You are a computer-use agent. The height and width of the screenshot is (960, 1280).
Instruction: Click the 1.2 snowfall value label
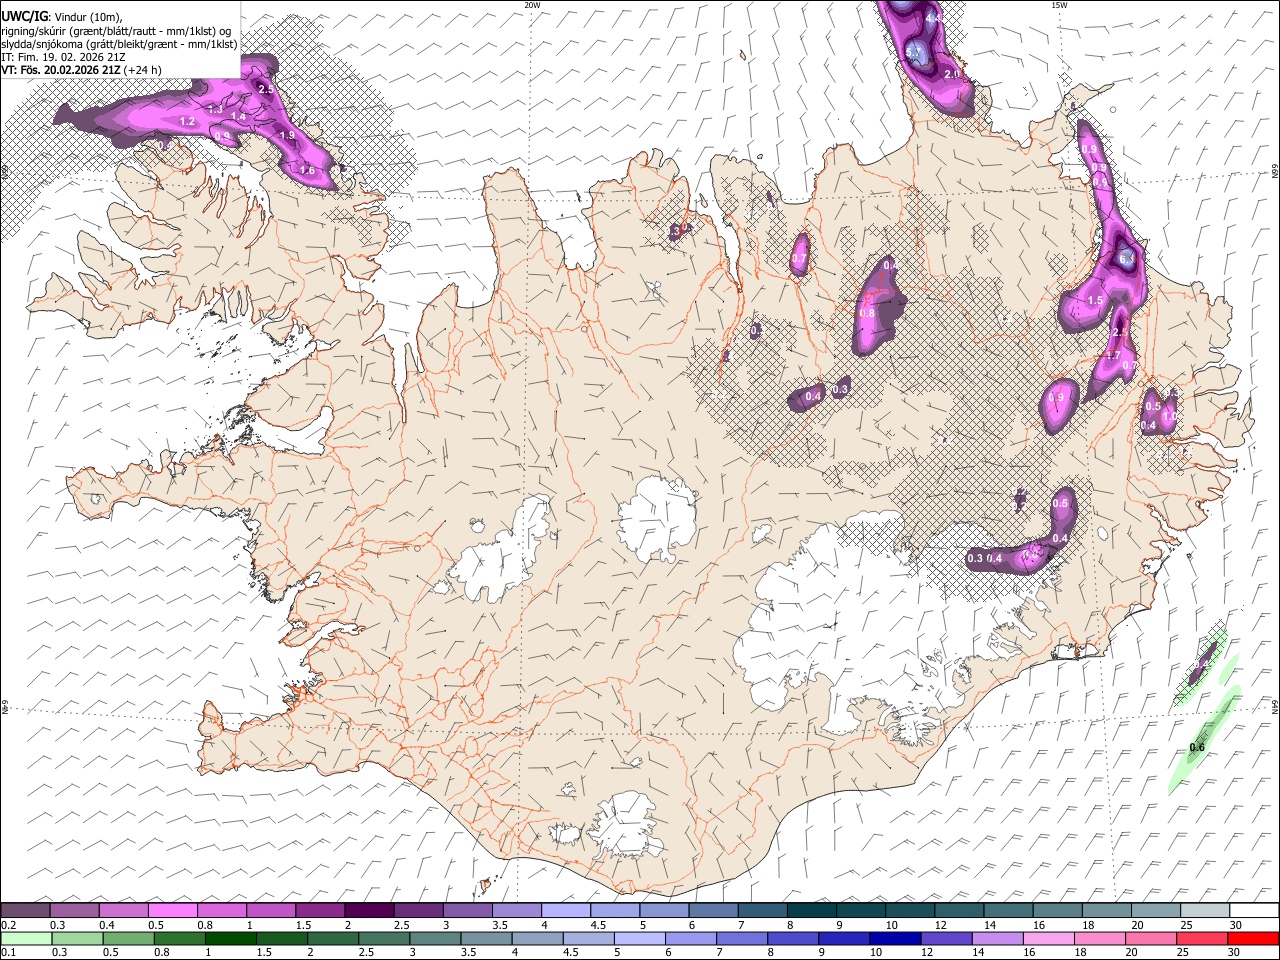(x=187, y=121)
